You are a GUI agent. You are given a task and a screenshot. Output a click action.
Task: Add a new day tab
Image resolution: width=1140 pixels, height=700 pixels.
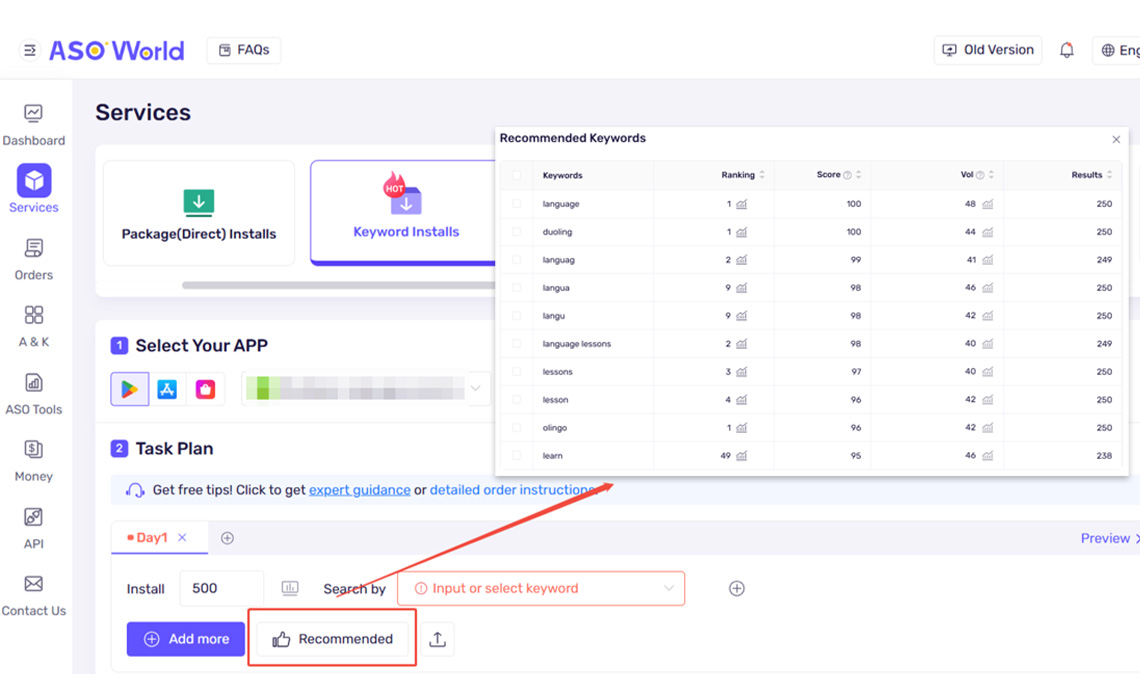(x=227, y=538)
